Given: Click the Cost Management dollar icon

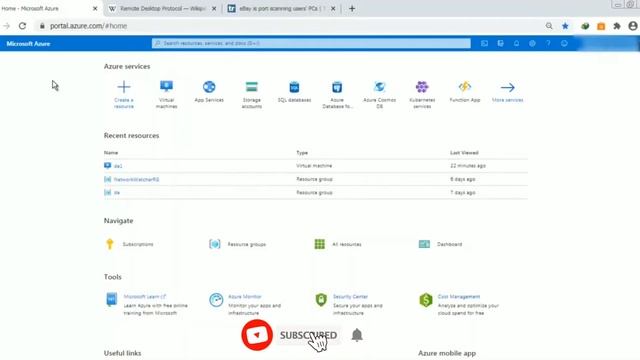Looking at the screenshot, I should coord(426,300).
